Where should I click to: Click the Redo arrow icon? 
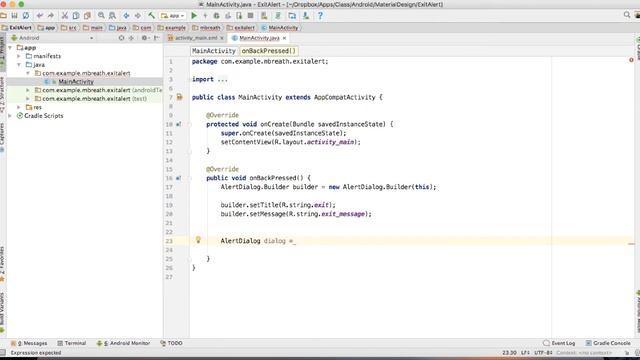click(51, 16)
